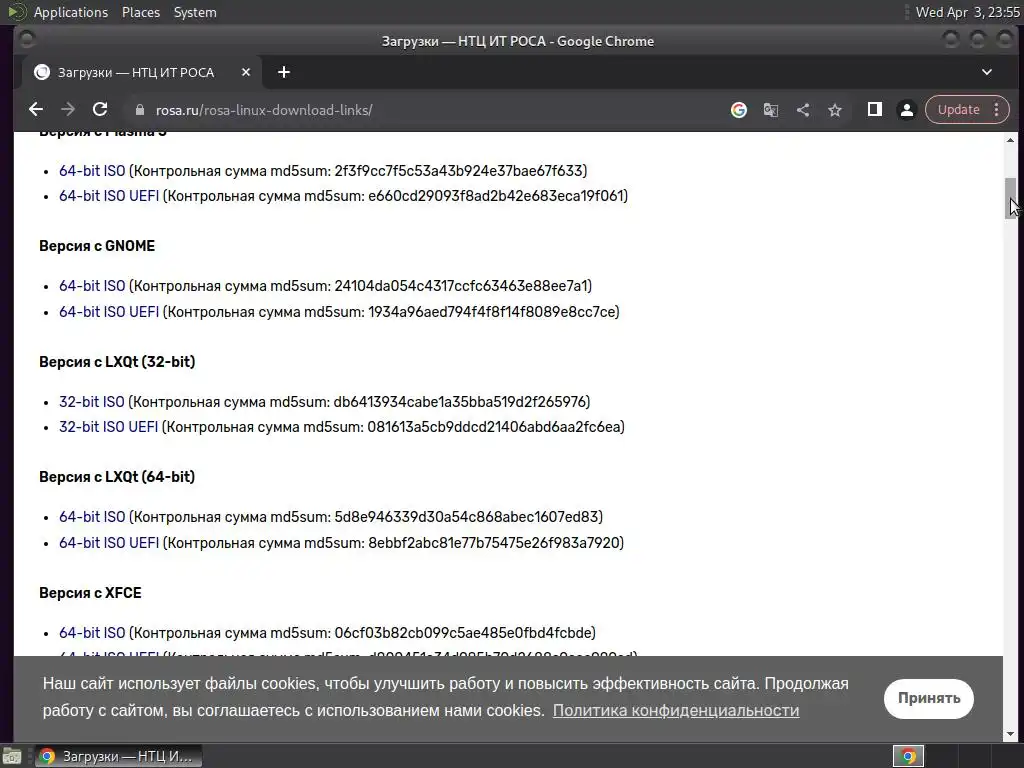Download LXQt 64-bit ISO UEFI

click(109, 543)
